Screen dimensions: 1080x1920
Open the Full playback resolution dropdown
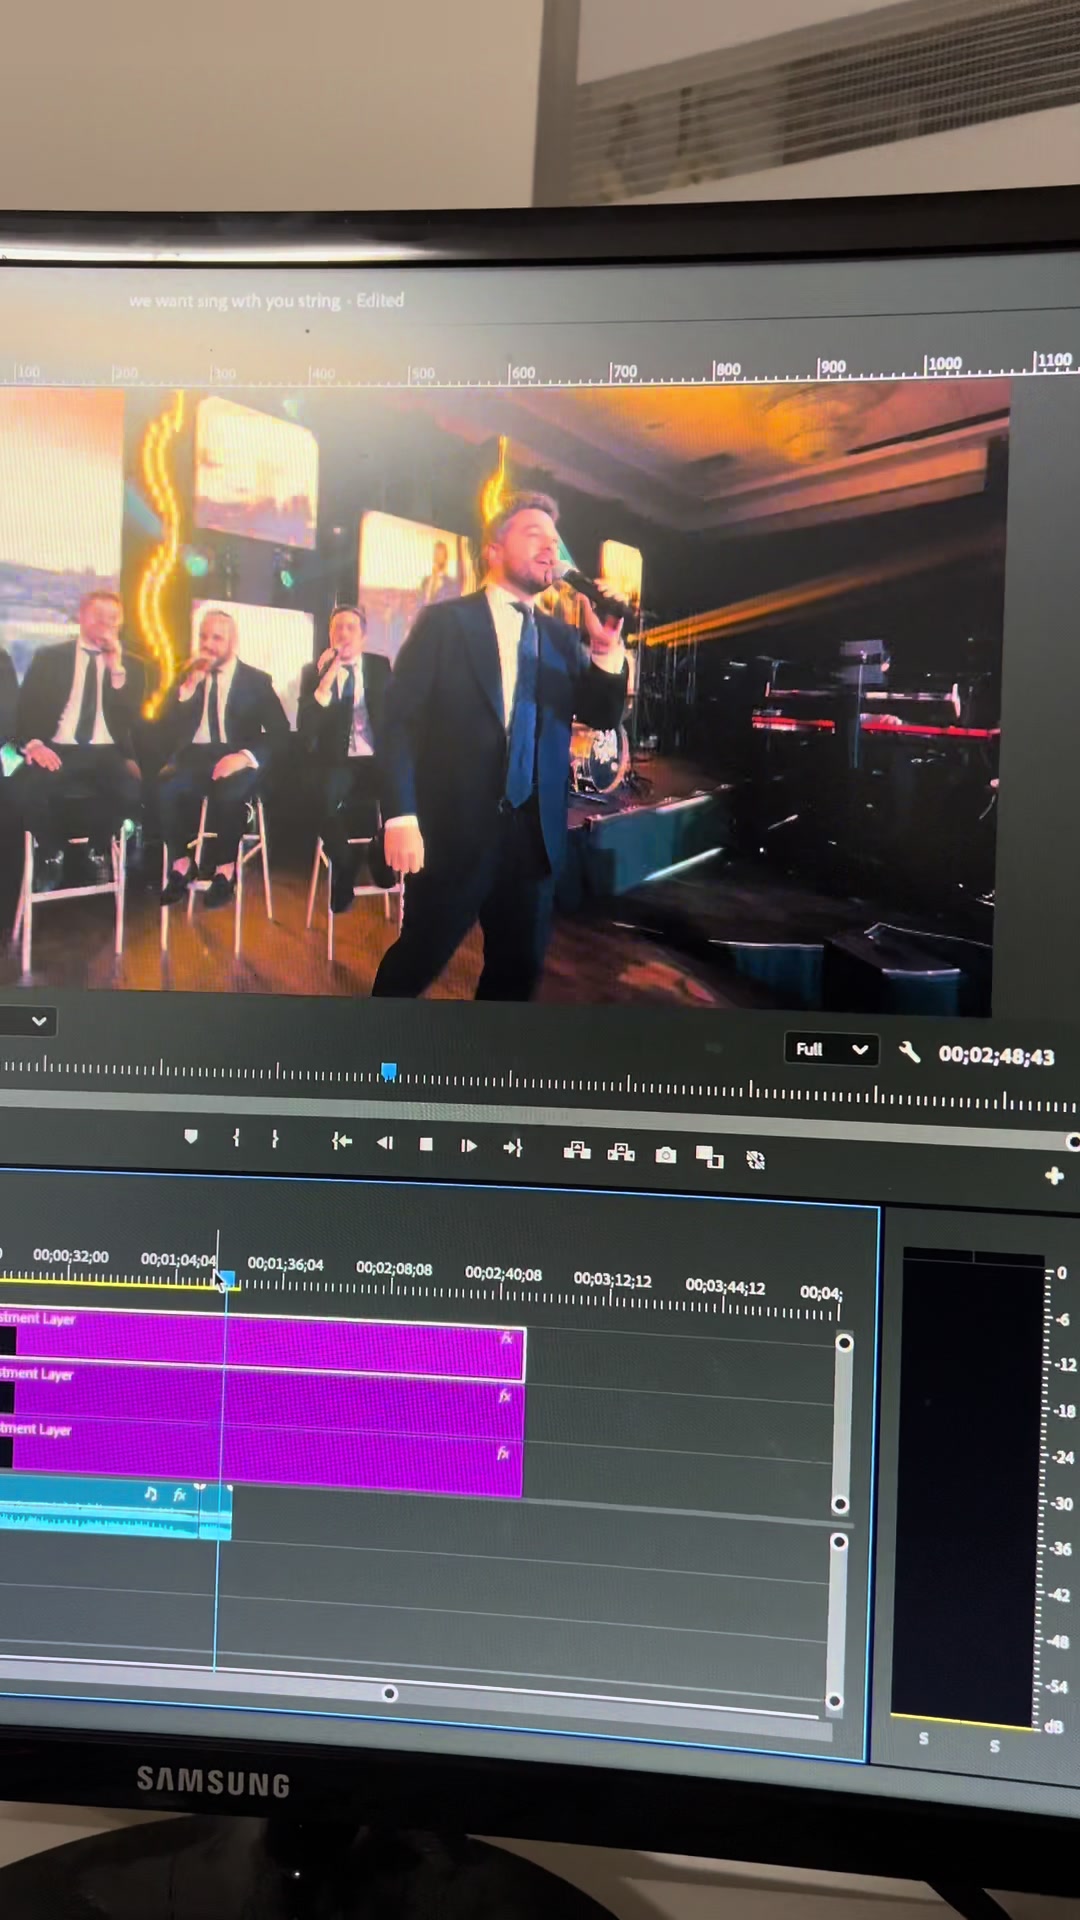(831, 1049)
